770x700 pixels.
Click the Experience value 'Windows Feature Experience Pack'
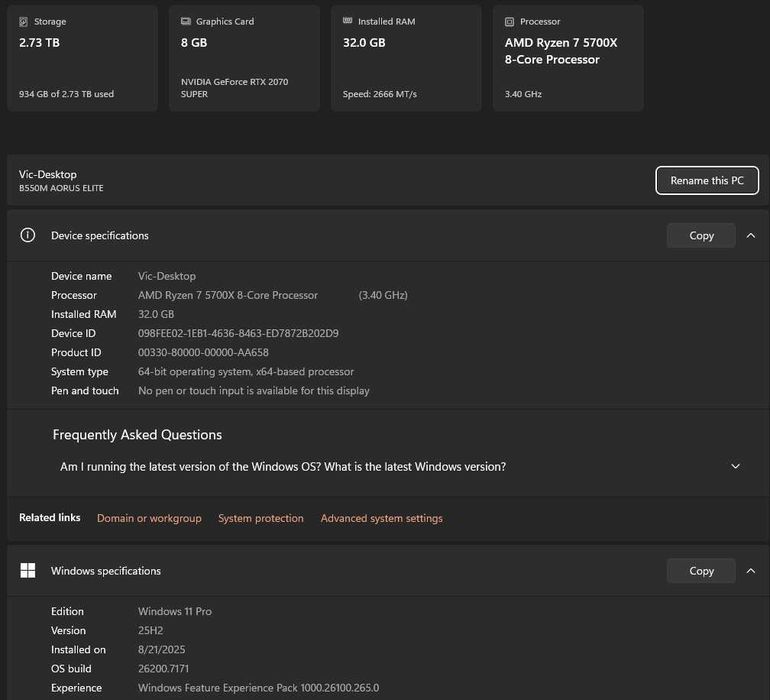[x=258, y=688]
